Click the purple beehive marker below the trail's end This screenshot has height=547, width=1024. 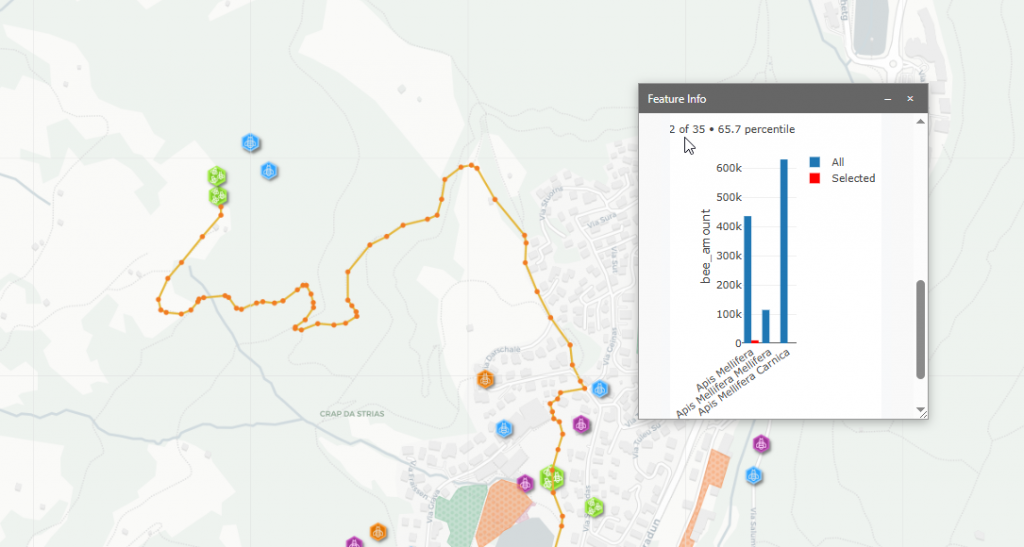click(x=580, y=425)
